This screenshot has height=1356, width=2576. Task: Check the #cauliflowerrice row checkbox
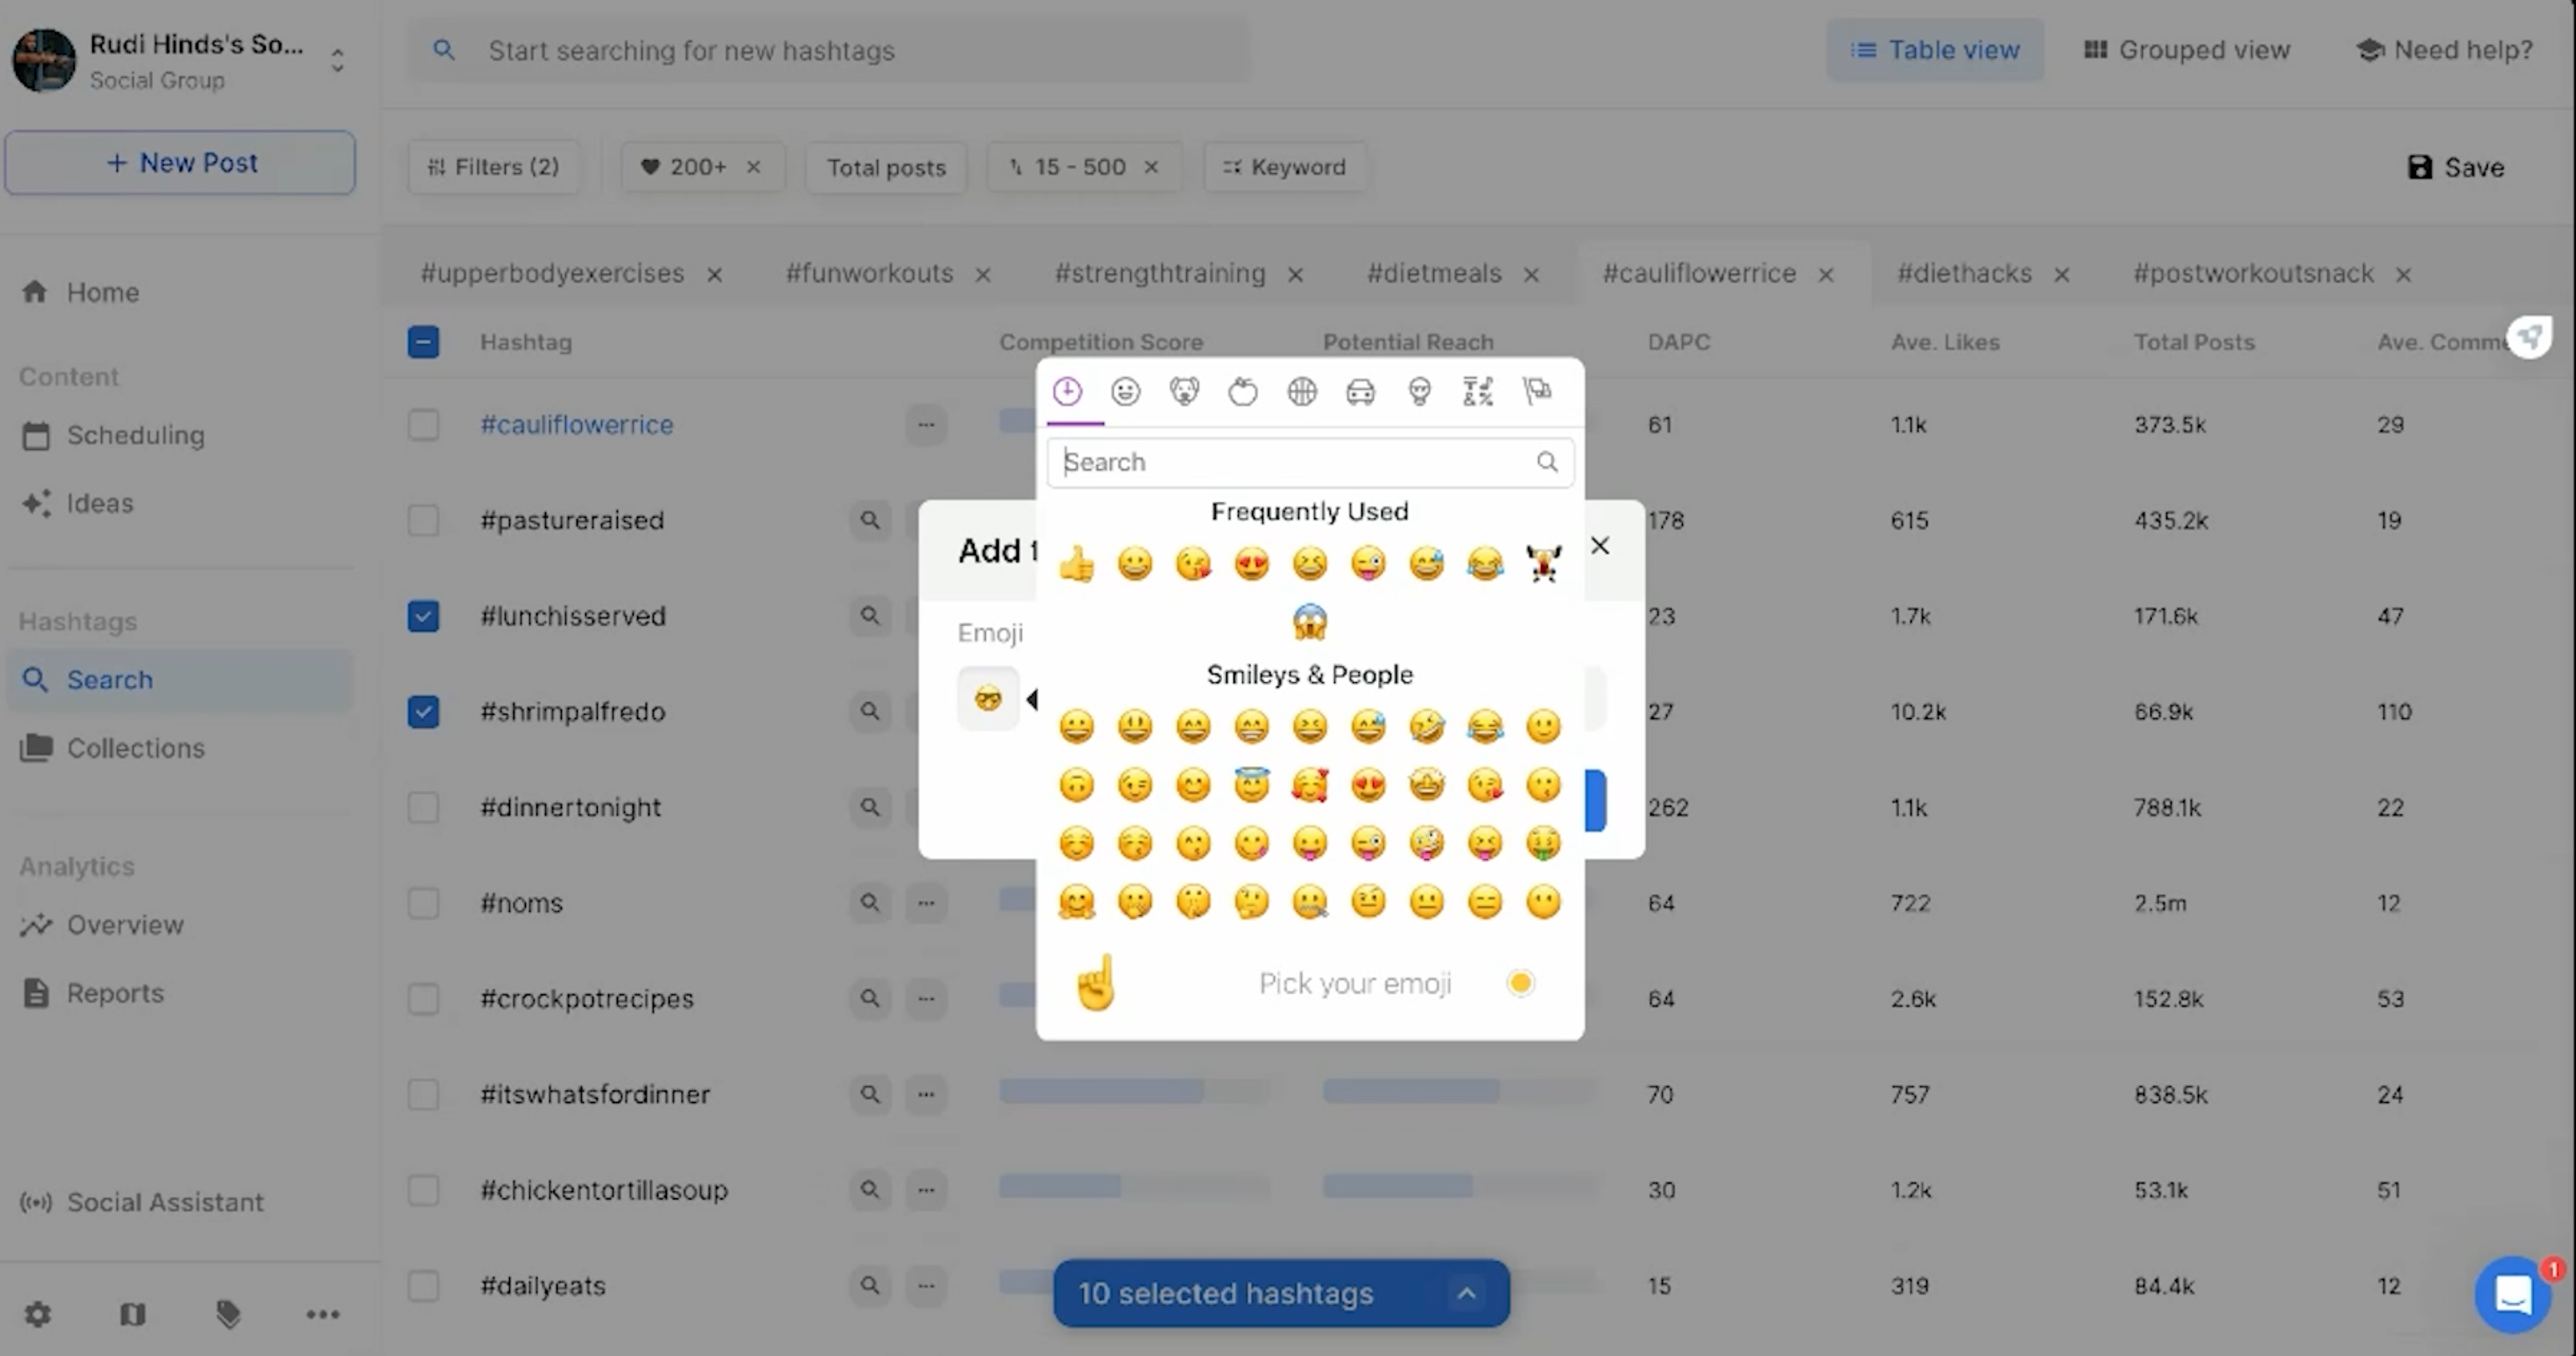point(423,425)
